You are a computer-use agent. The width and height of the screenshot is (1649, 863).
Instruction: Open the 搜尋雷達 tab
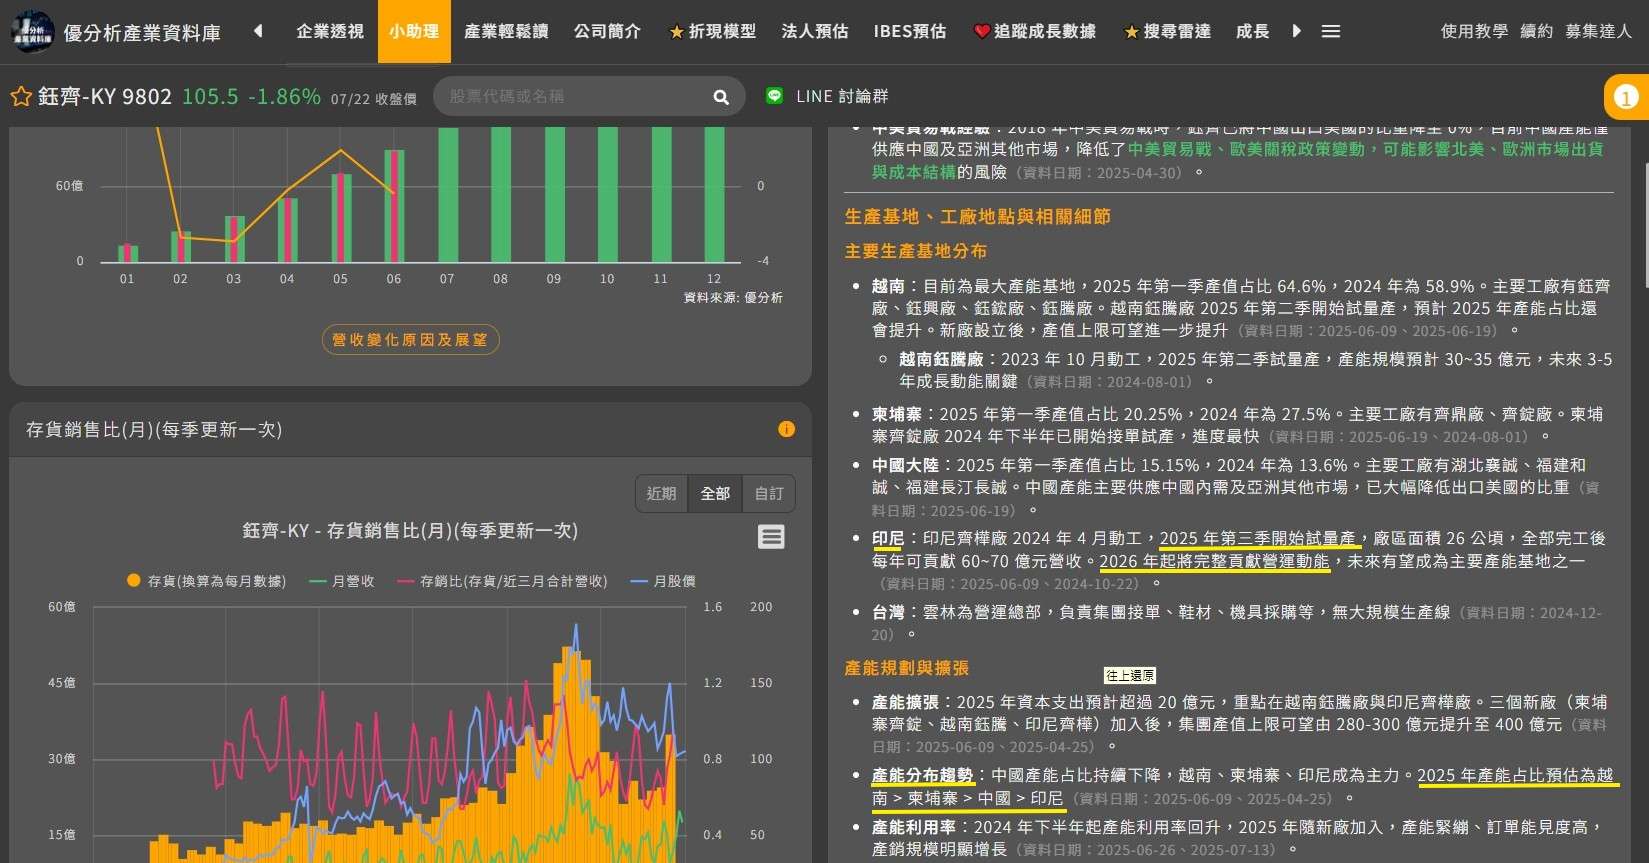[1167, 32]
